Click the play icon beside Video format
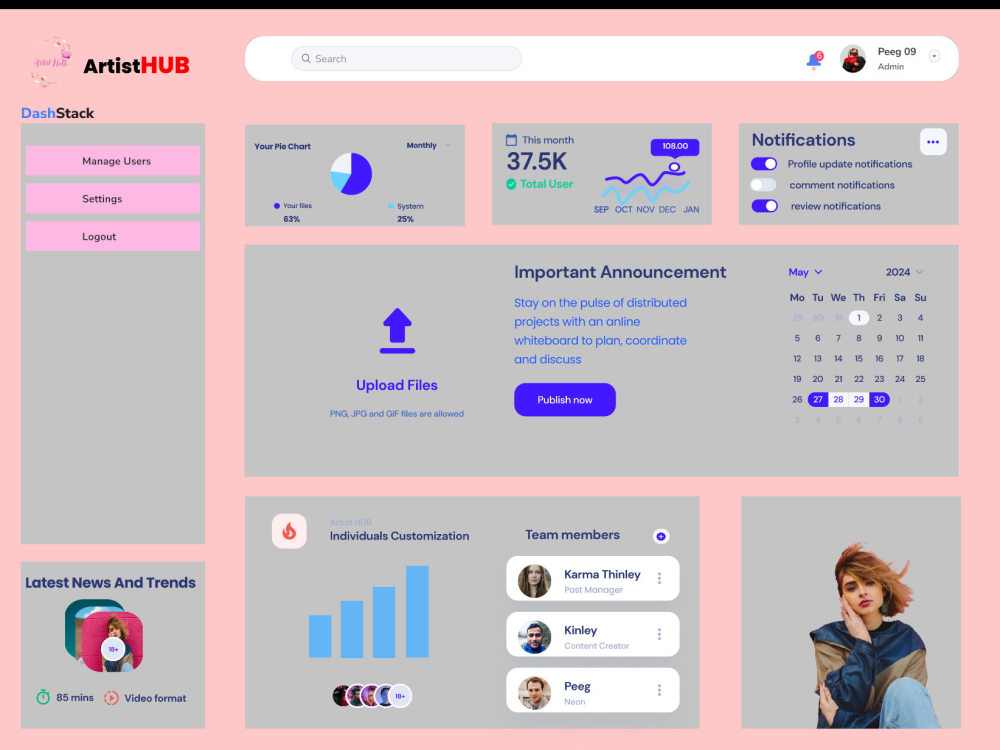1000x750 pixels. (112, 698)
